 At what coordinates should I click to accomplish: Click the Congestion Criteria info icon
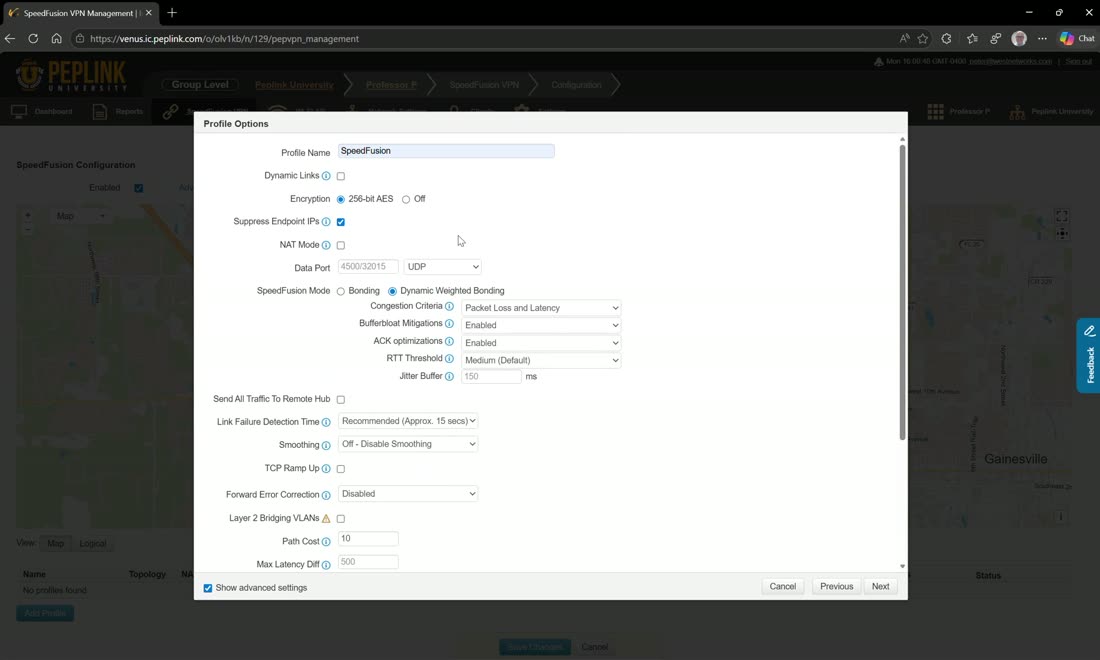pos(449,307)
